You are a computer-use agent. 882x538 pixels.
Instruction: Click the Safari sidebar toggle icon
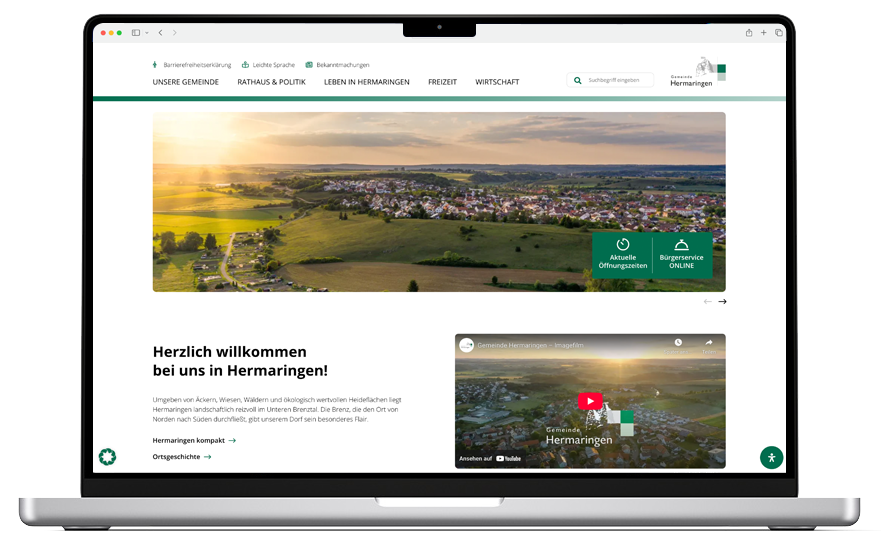[x=136, y=33]
